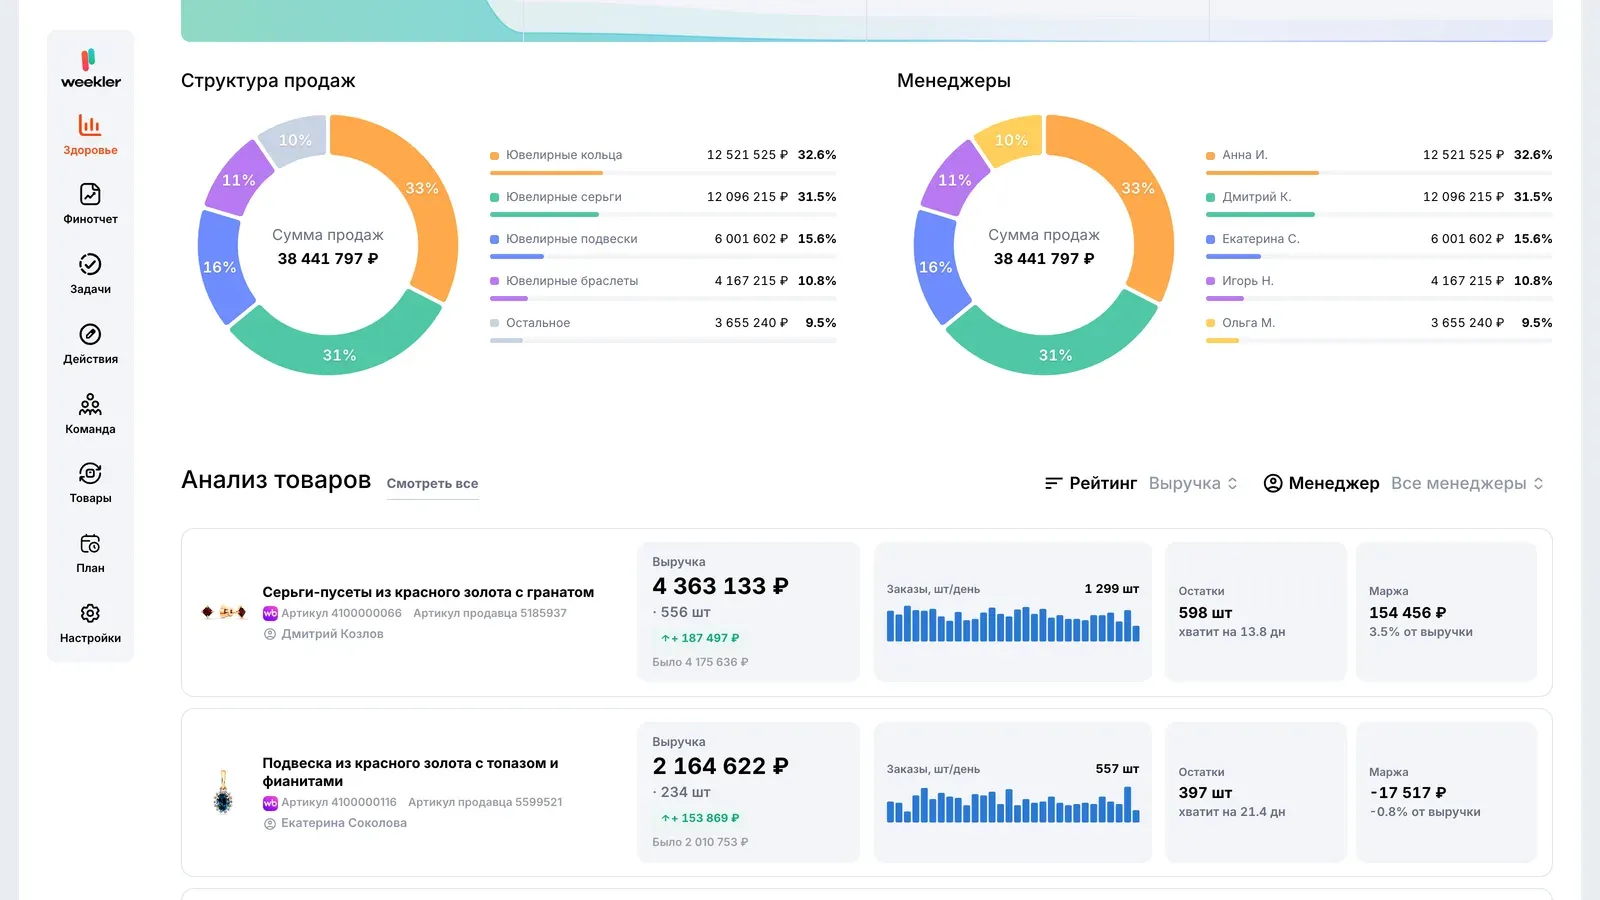Image resolution: width=1600 pixels, height=900 pixels.
Task: Click revenue value 4 363 133 ₽
Action: coord(720,586)
